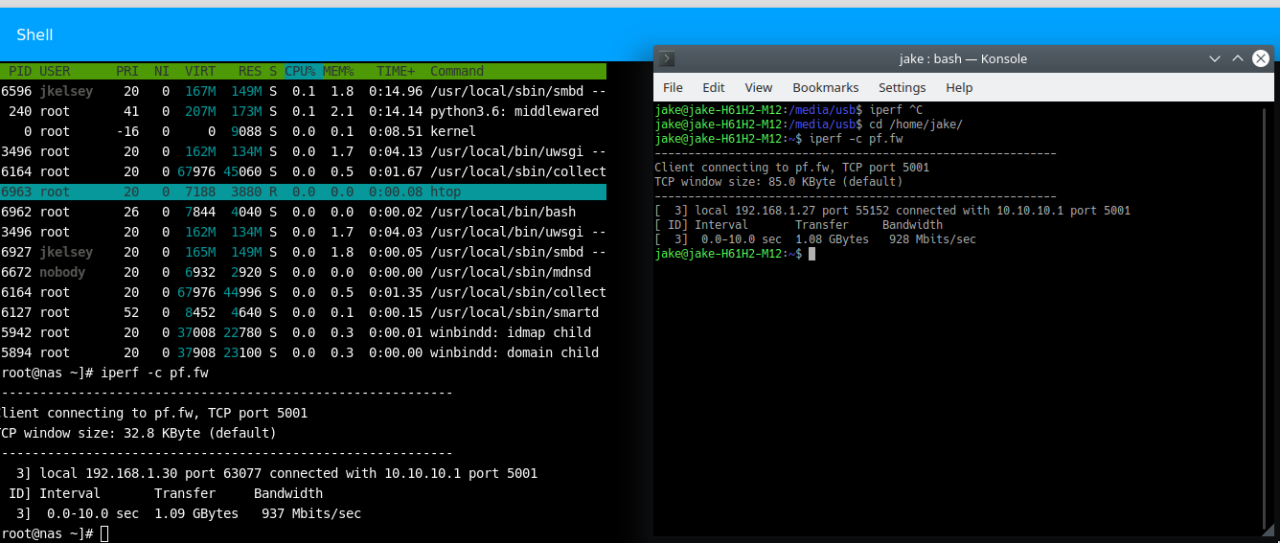Select the highlighted htop process row 6963
The height and width of the screenshot is (543, 1280).
click(x=303, y=191)
